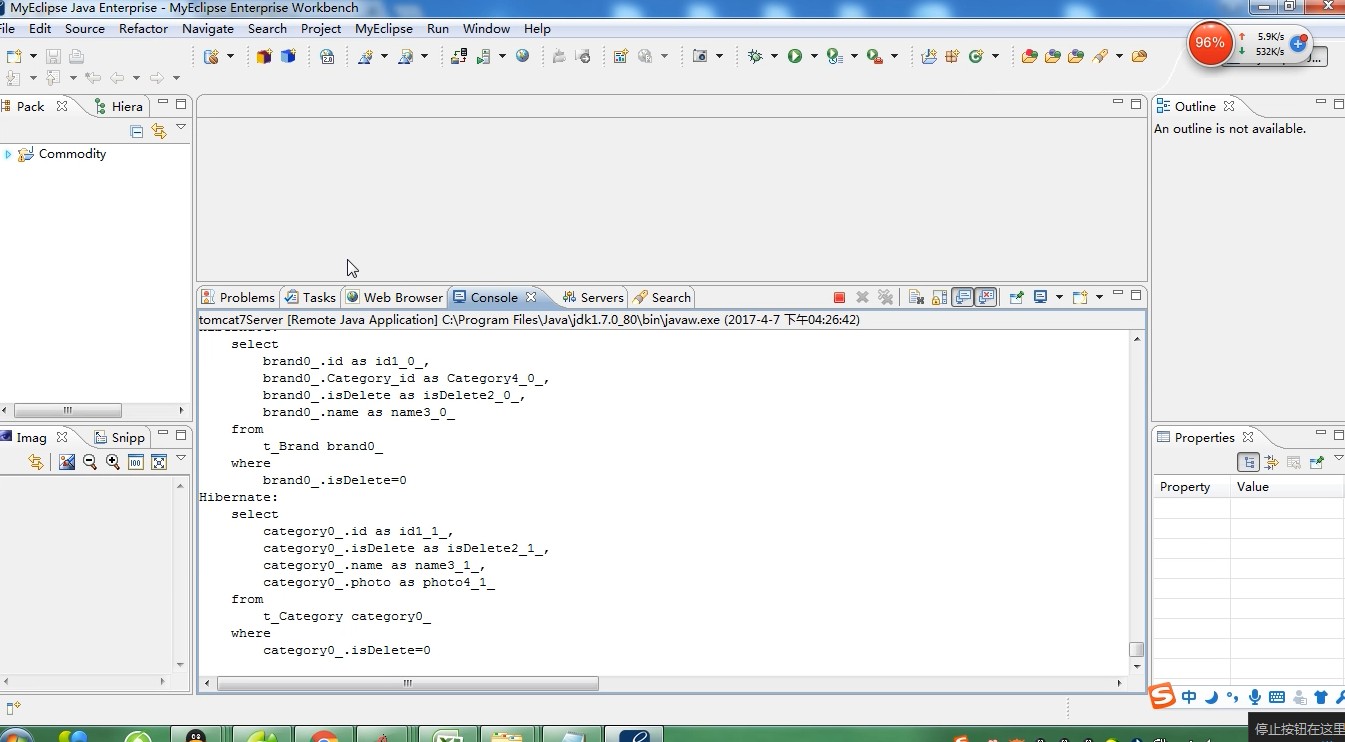Open the New dropdown arrow in toolbar
This screenshot has height=742, width=1345.
pyautogui.click(x=33, y=56)
